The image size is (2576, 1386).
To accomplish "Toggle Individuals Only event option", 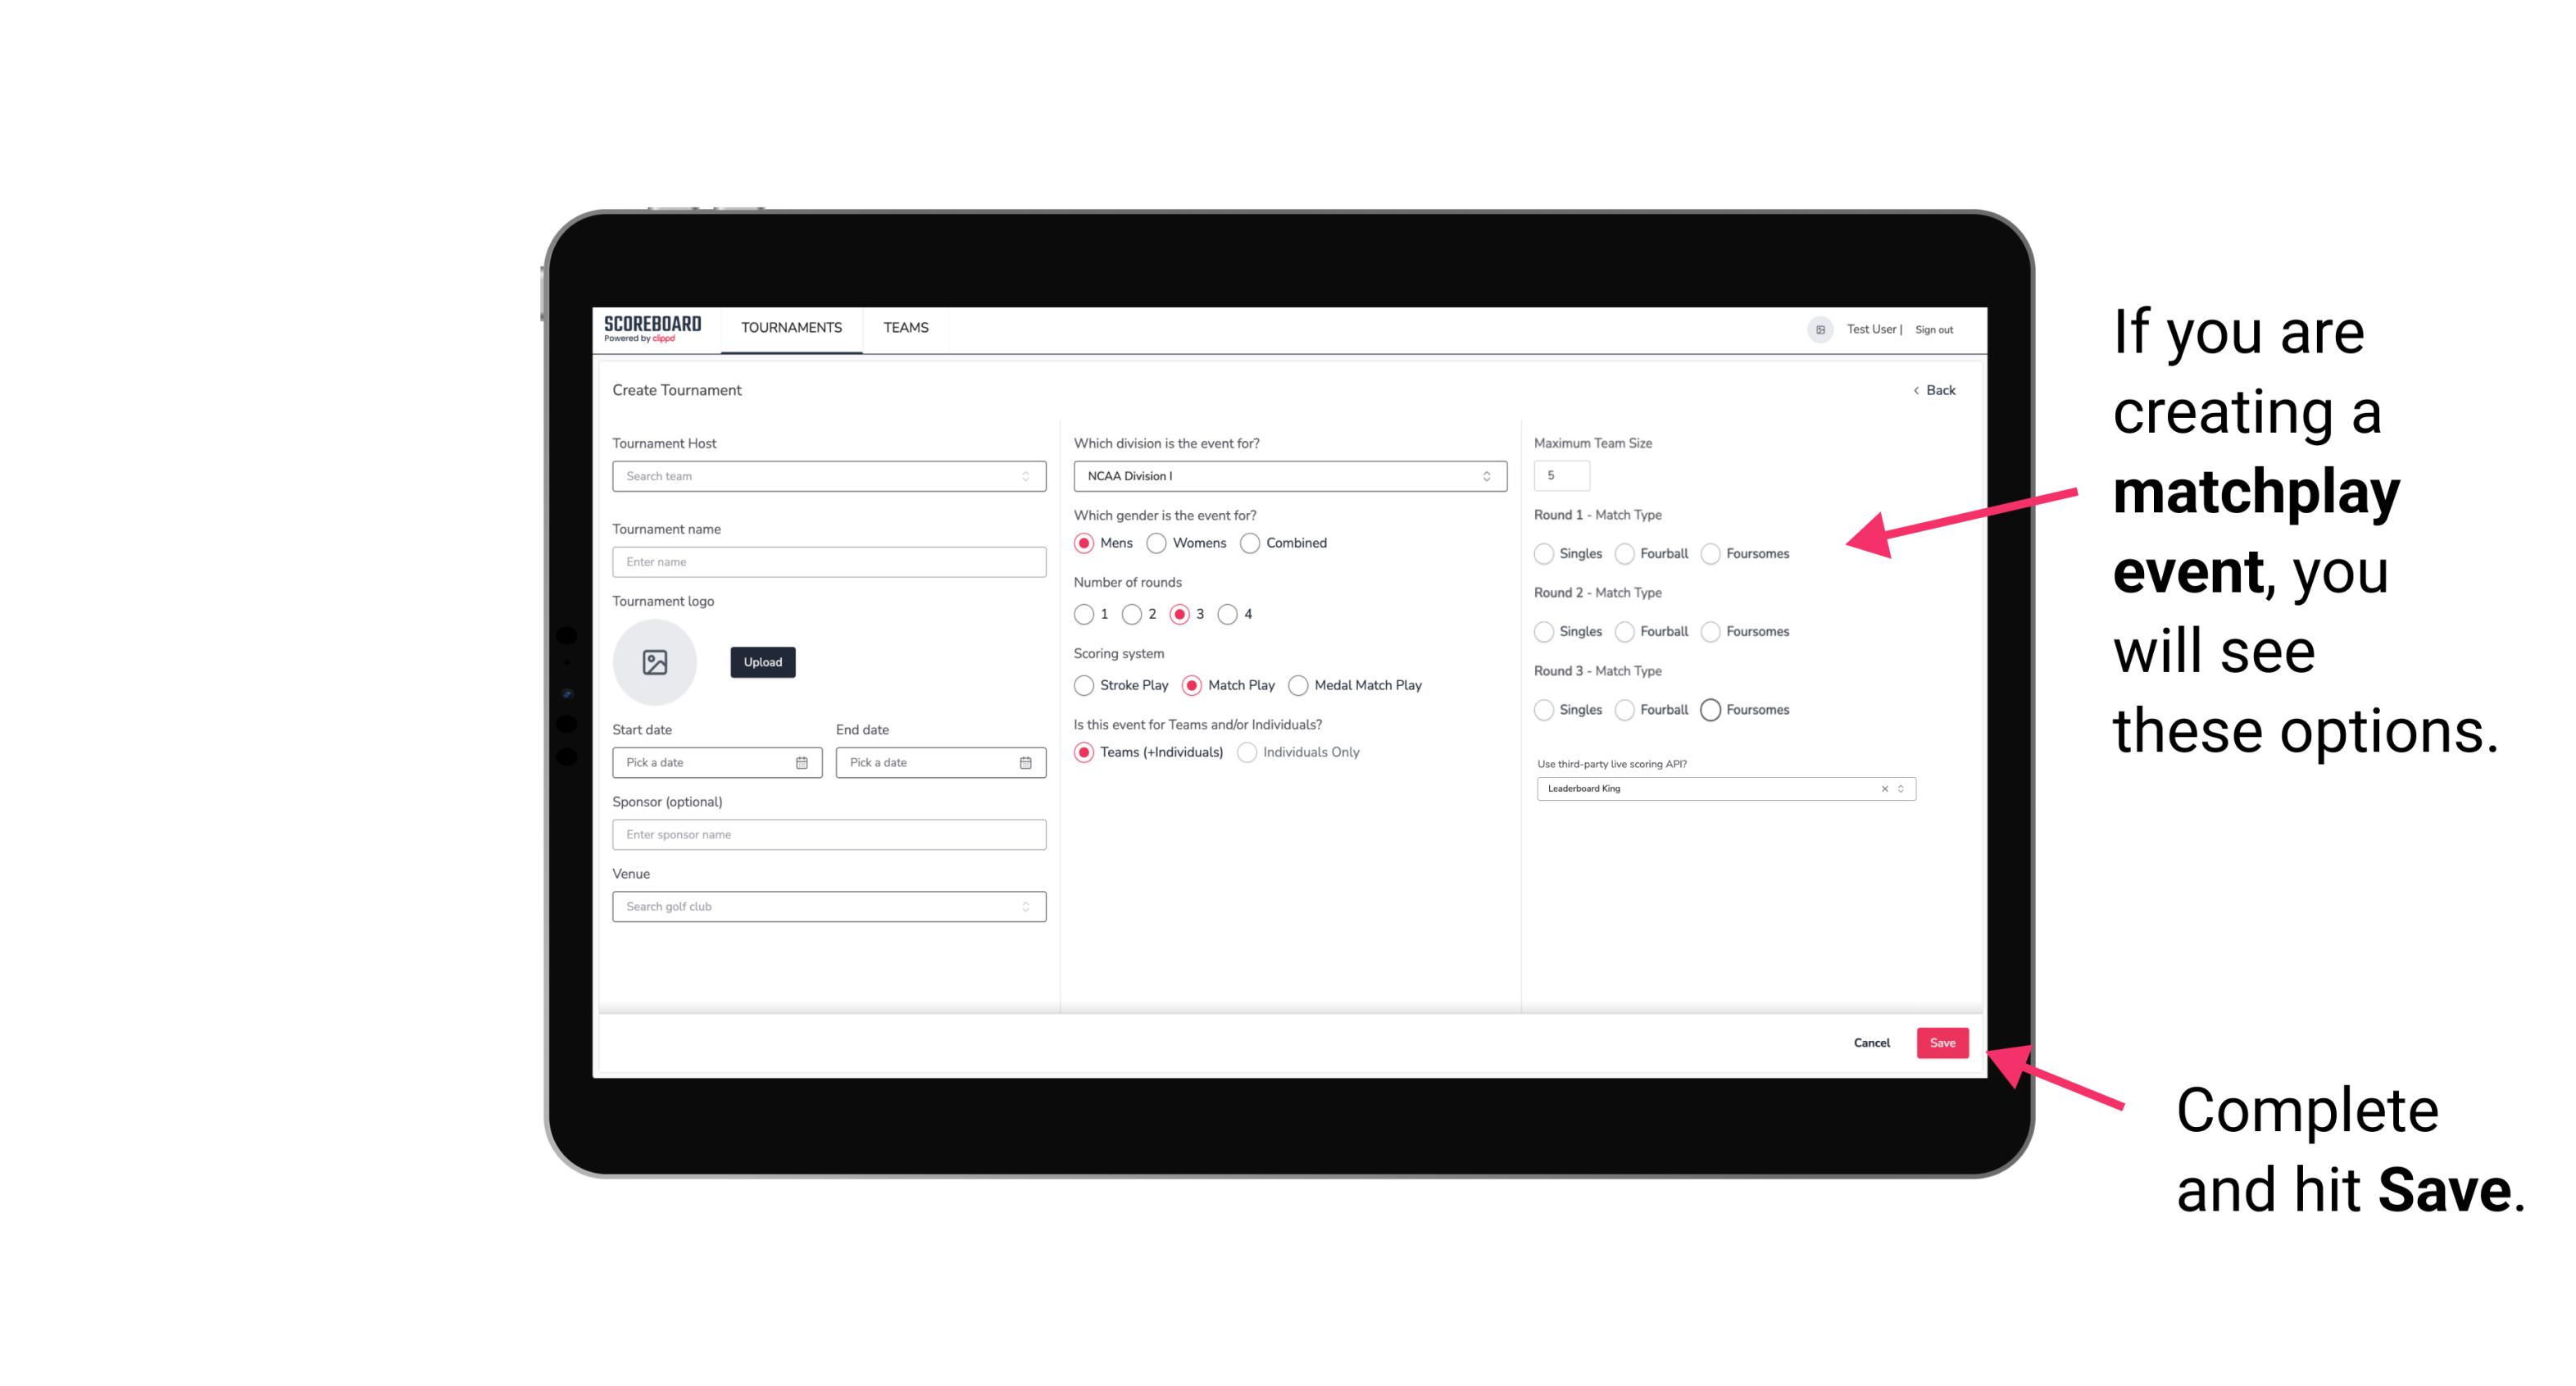I will click(x=1245, y=752).
